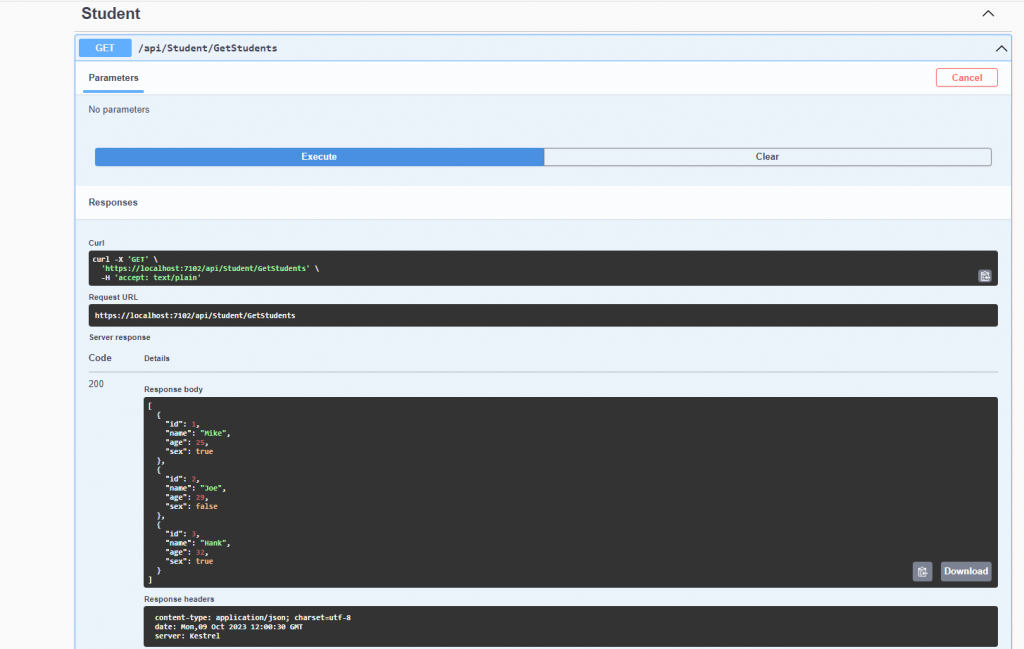The height and width of the screenshot is (649, 1024).
Task: Click the Response headers label
Action: pos(179,599)
